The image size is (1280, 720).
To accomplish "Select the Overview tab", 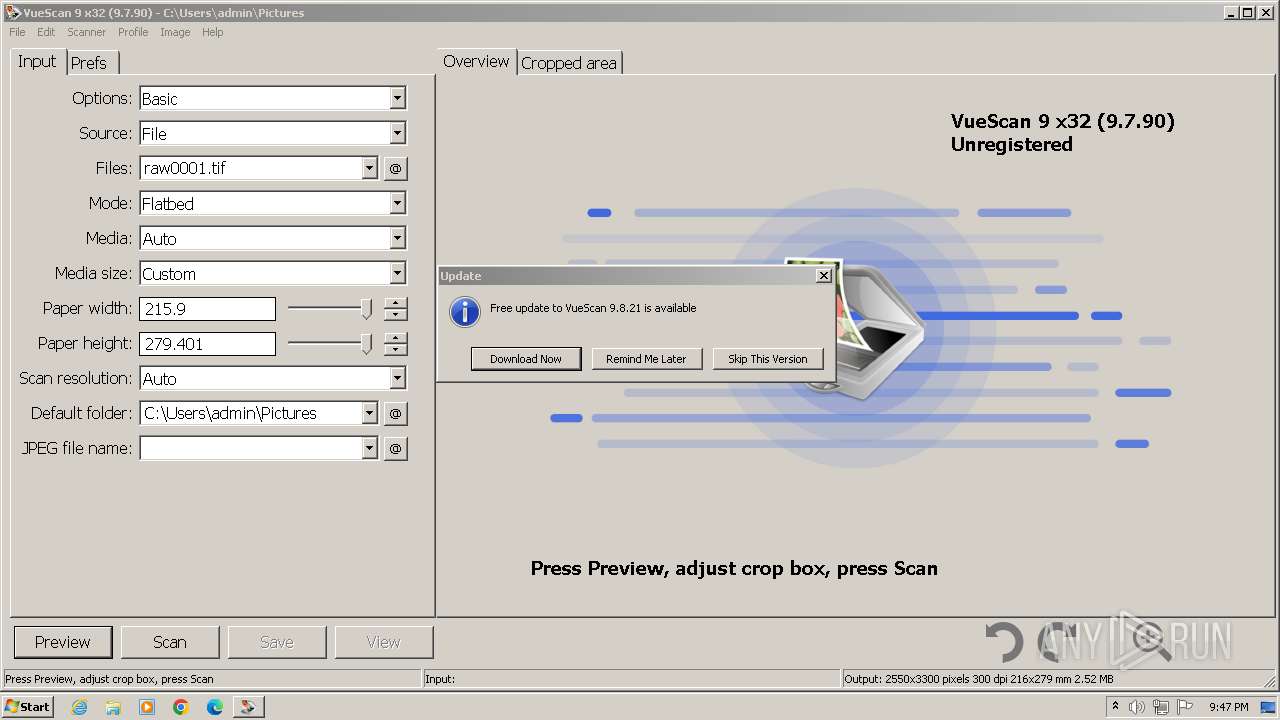I will pos(476,61).
